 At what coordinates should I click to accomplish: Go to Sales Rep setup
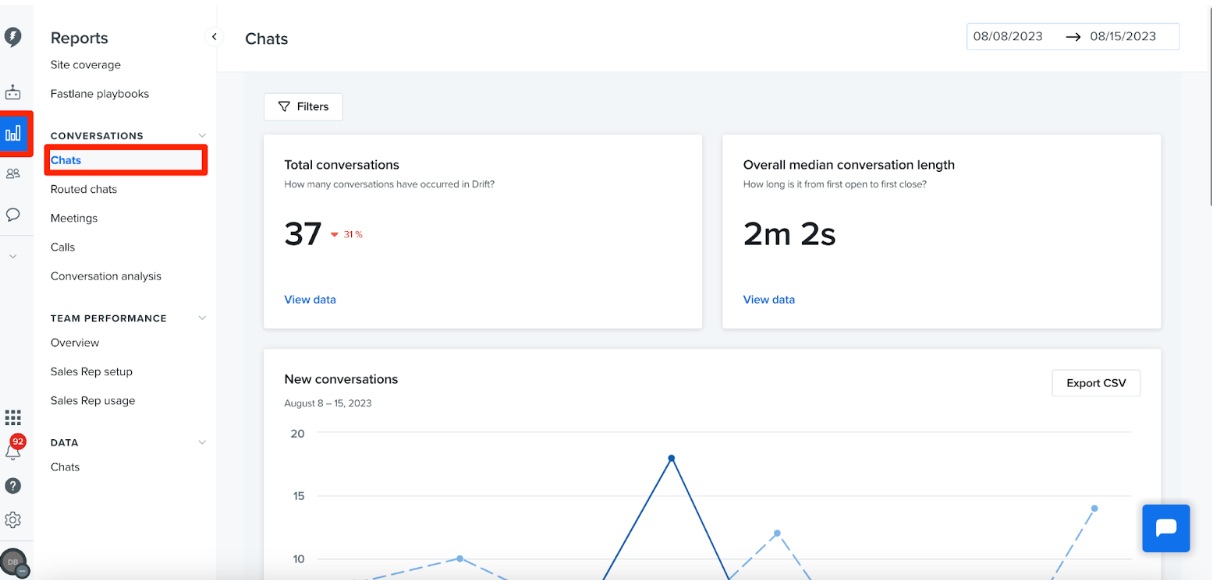click(x=91, y=372)
